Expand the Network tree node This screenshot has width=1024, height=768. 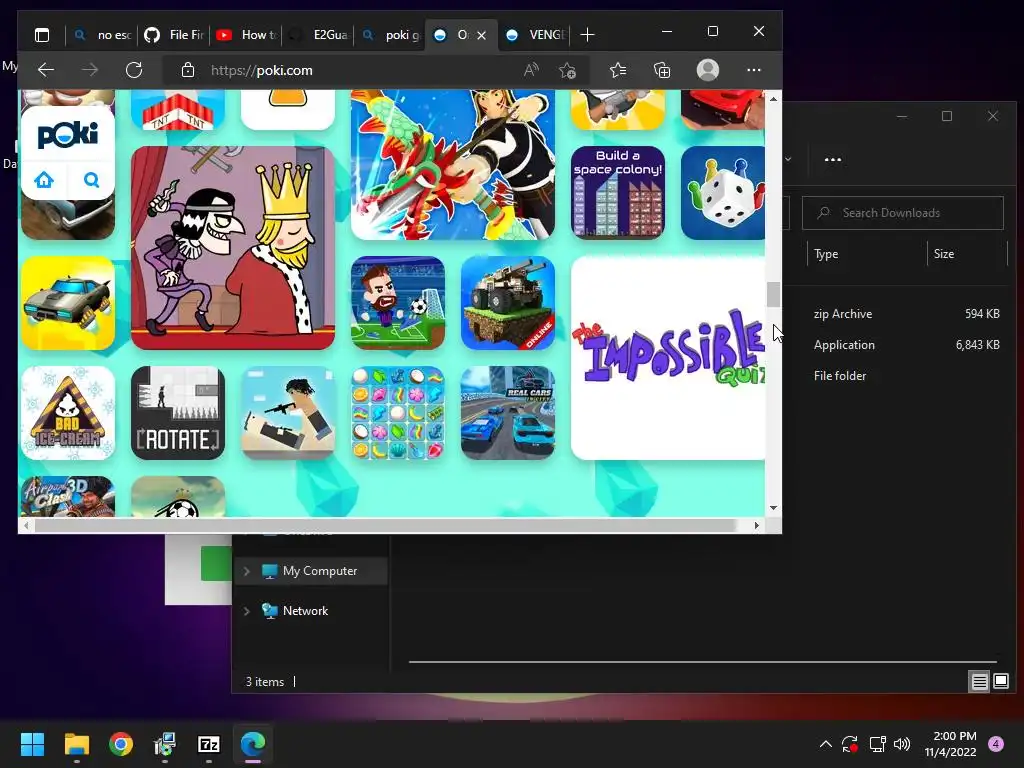tap(247, 611)
